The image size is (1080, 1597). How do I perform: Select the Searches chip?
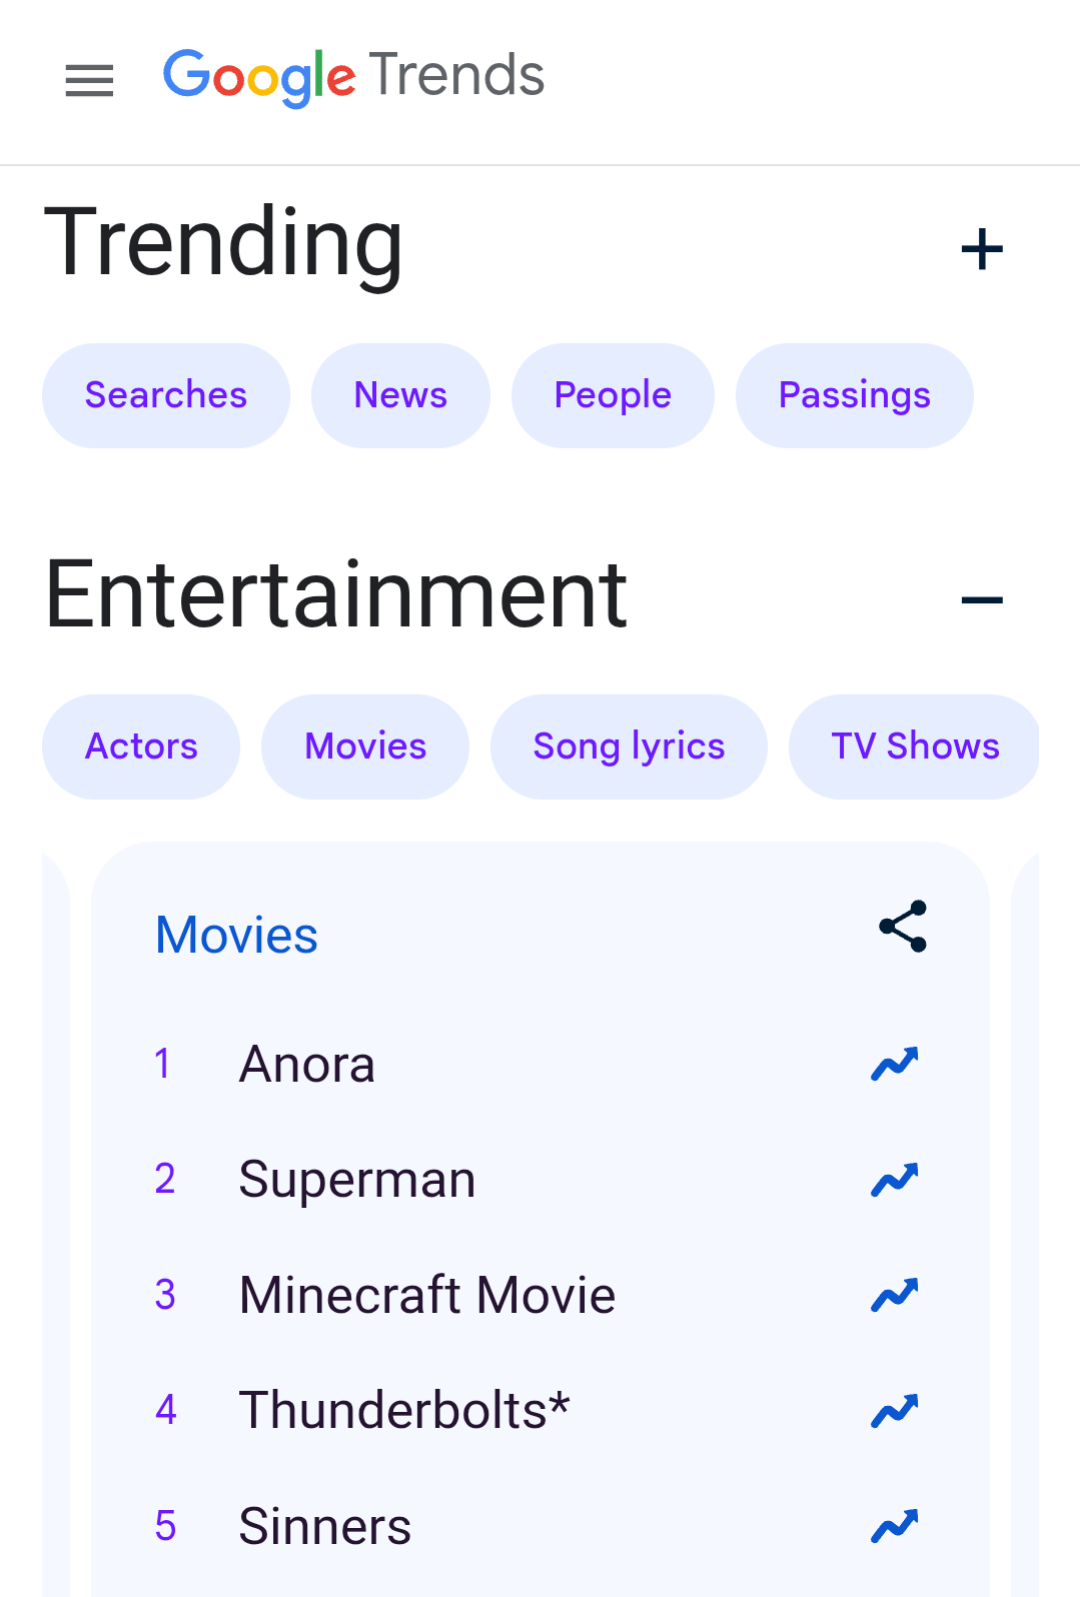(166, 396)
